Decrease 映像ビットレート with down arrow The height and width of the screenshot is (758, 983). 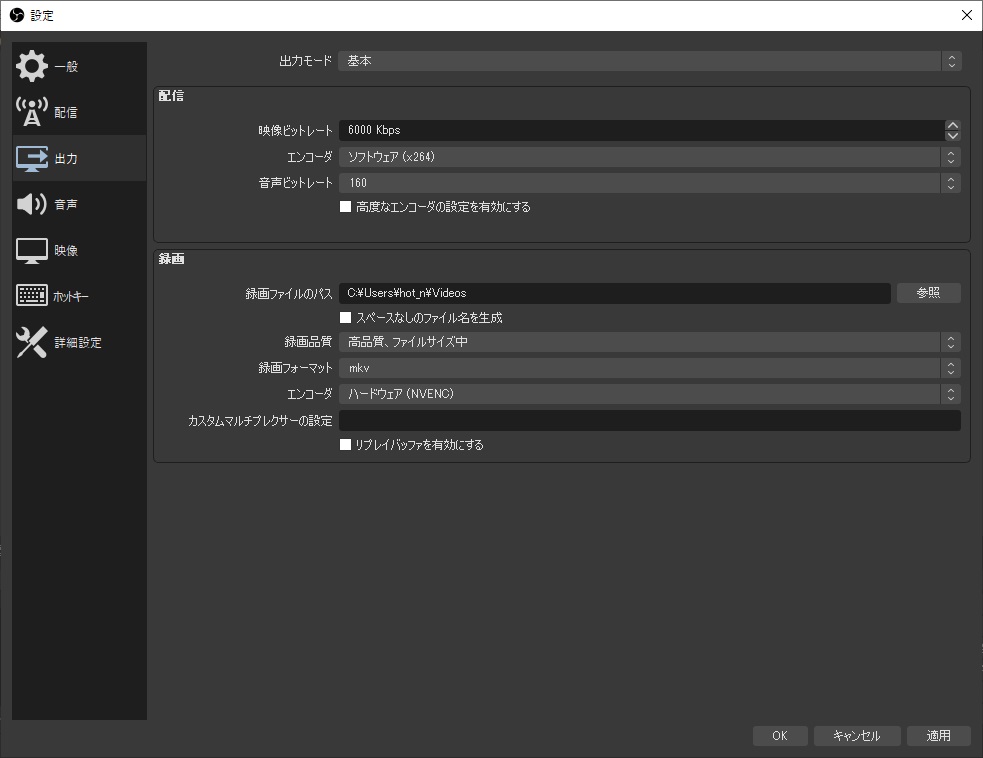pyautogui.click(x=953, y=135)
